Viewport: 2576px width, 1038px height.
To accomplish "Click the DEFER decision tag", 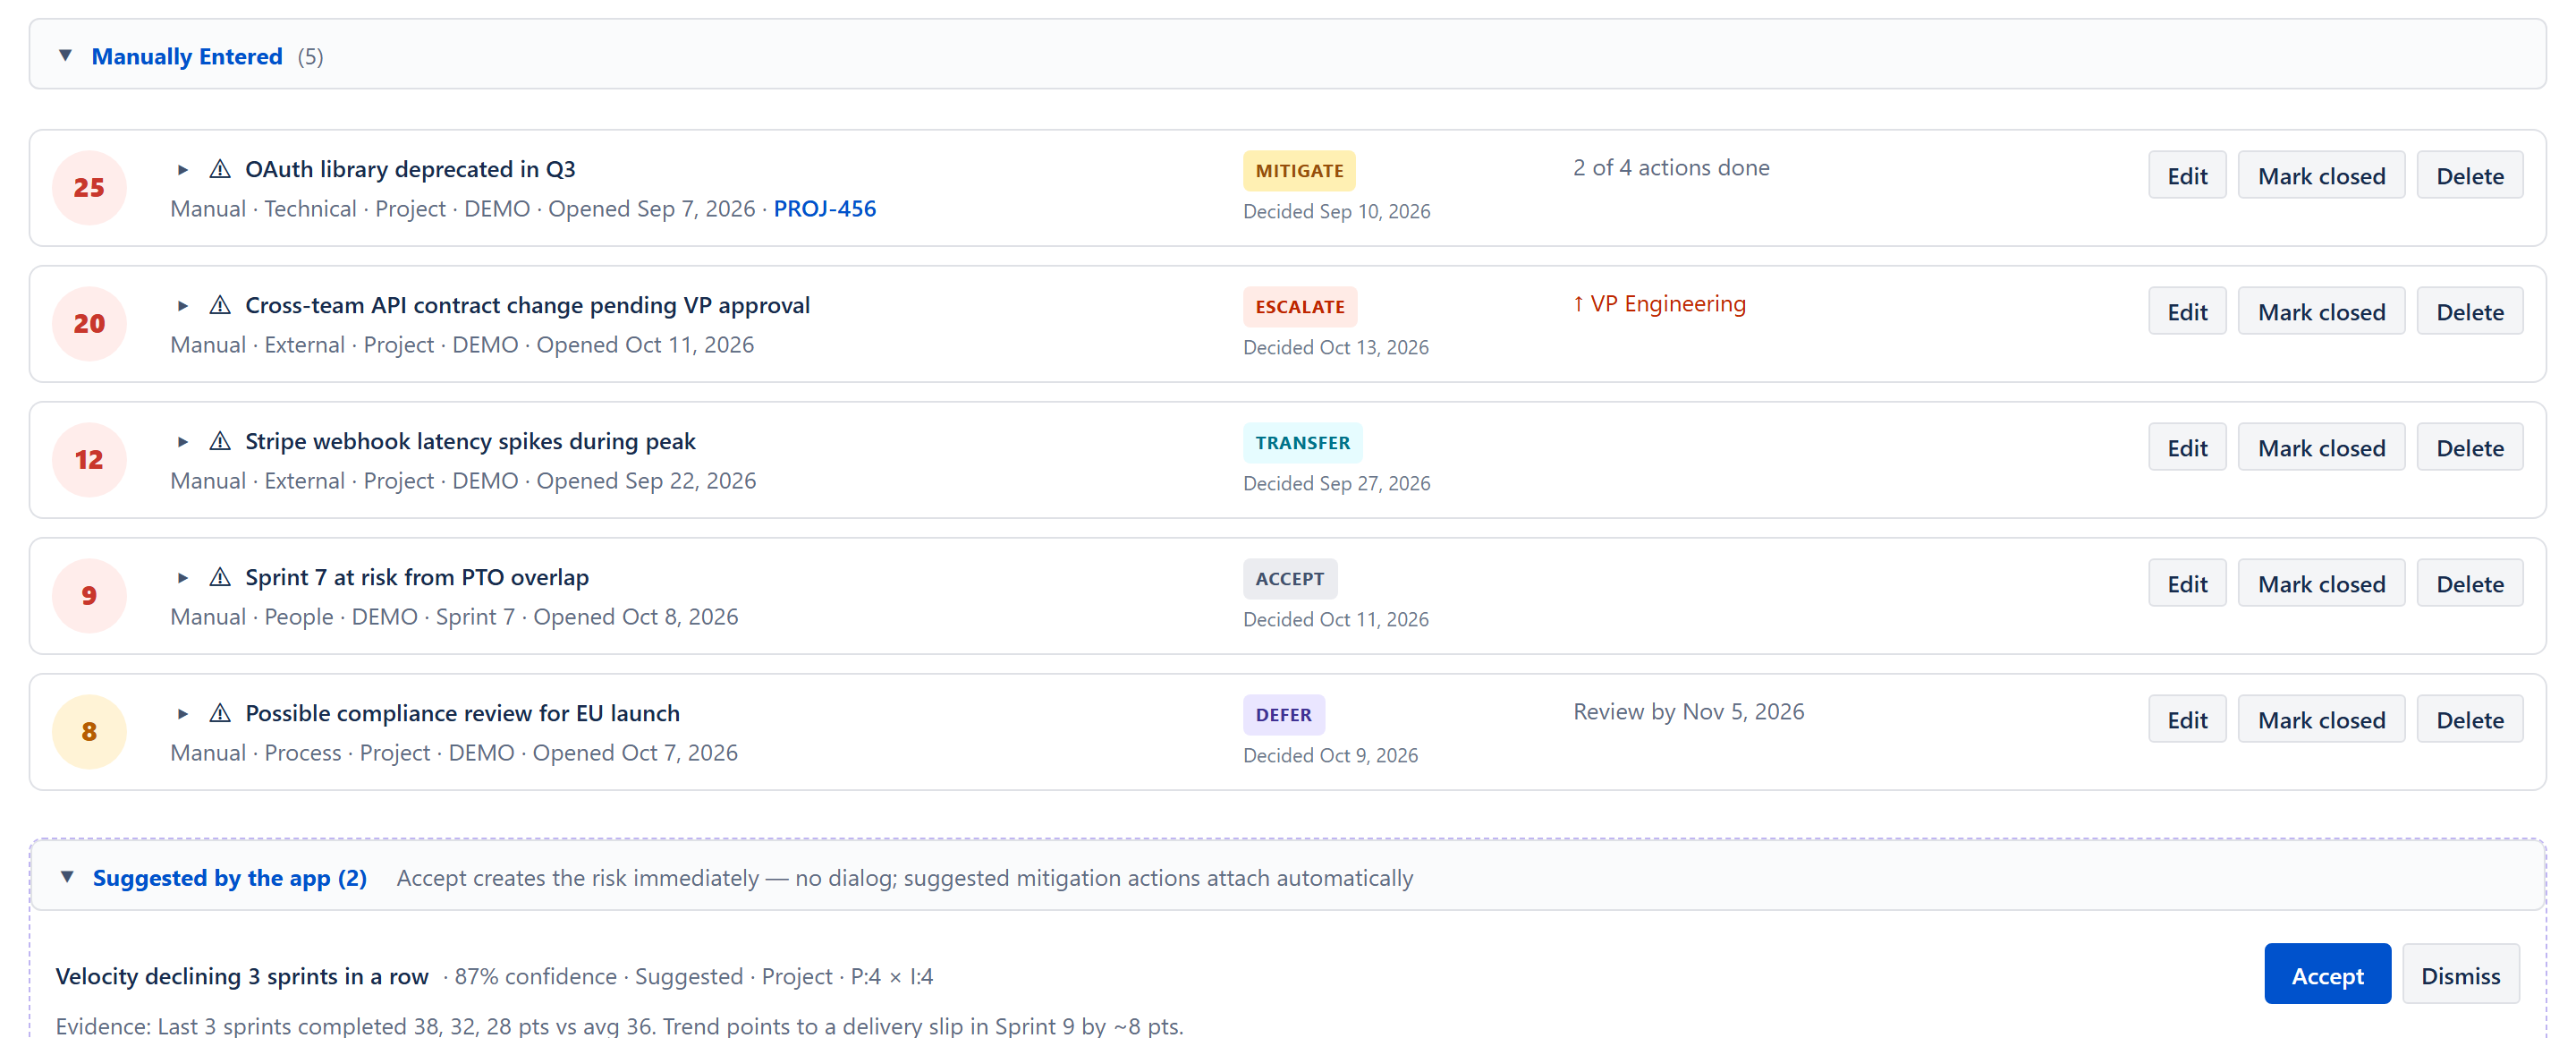I will [x=1283, y=715].
